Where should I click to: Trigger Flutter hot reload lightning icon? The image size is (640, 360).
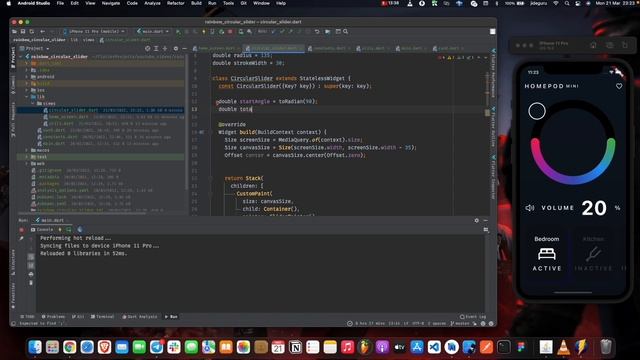point(204,31)
